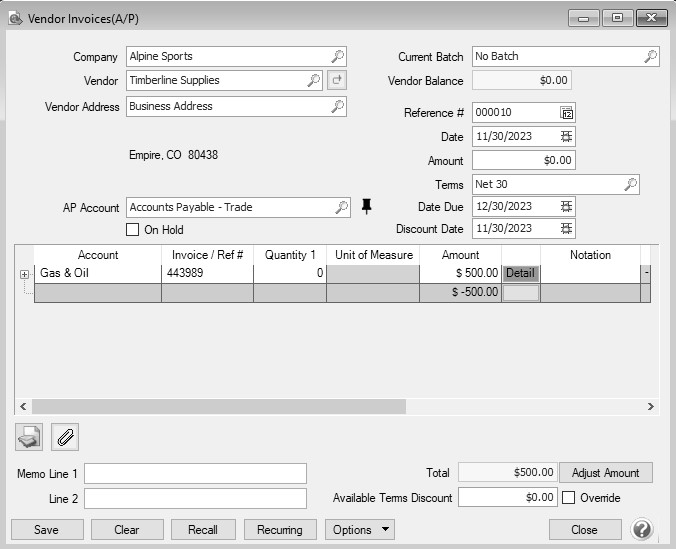Screen dimensions: 676x549
Task: Enable the On Hold checkbox
Action: pyautogui.click(x=133, y=230)
